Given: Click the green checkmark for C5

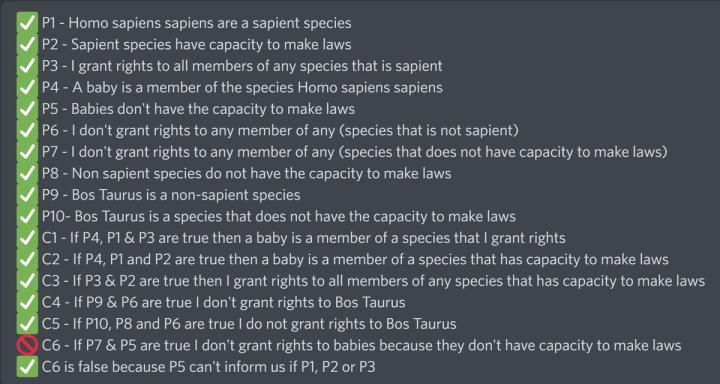Looking at the screenshot, I should 27,324.
